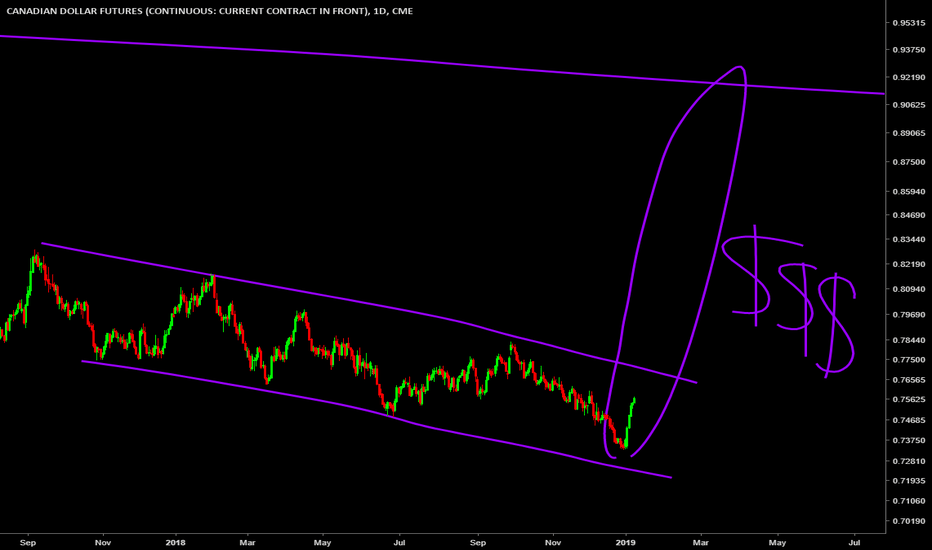Click the 0.84690 price scale value
Image resolution: width=932 pixels, height=550 pixels.
pos(909,215)
